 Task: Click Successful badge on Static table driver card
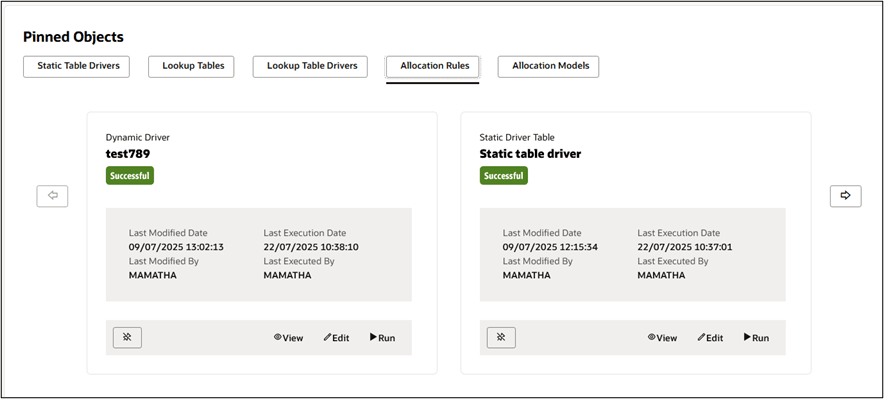click(x=503, y=176)
